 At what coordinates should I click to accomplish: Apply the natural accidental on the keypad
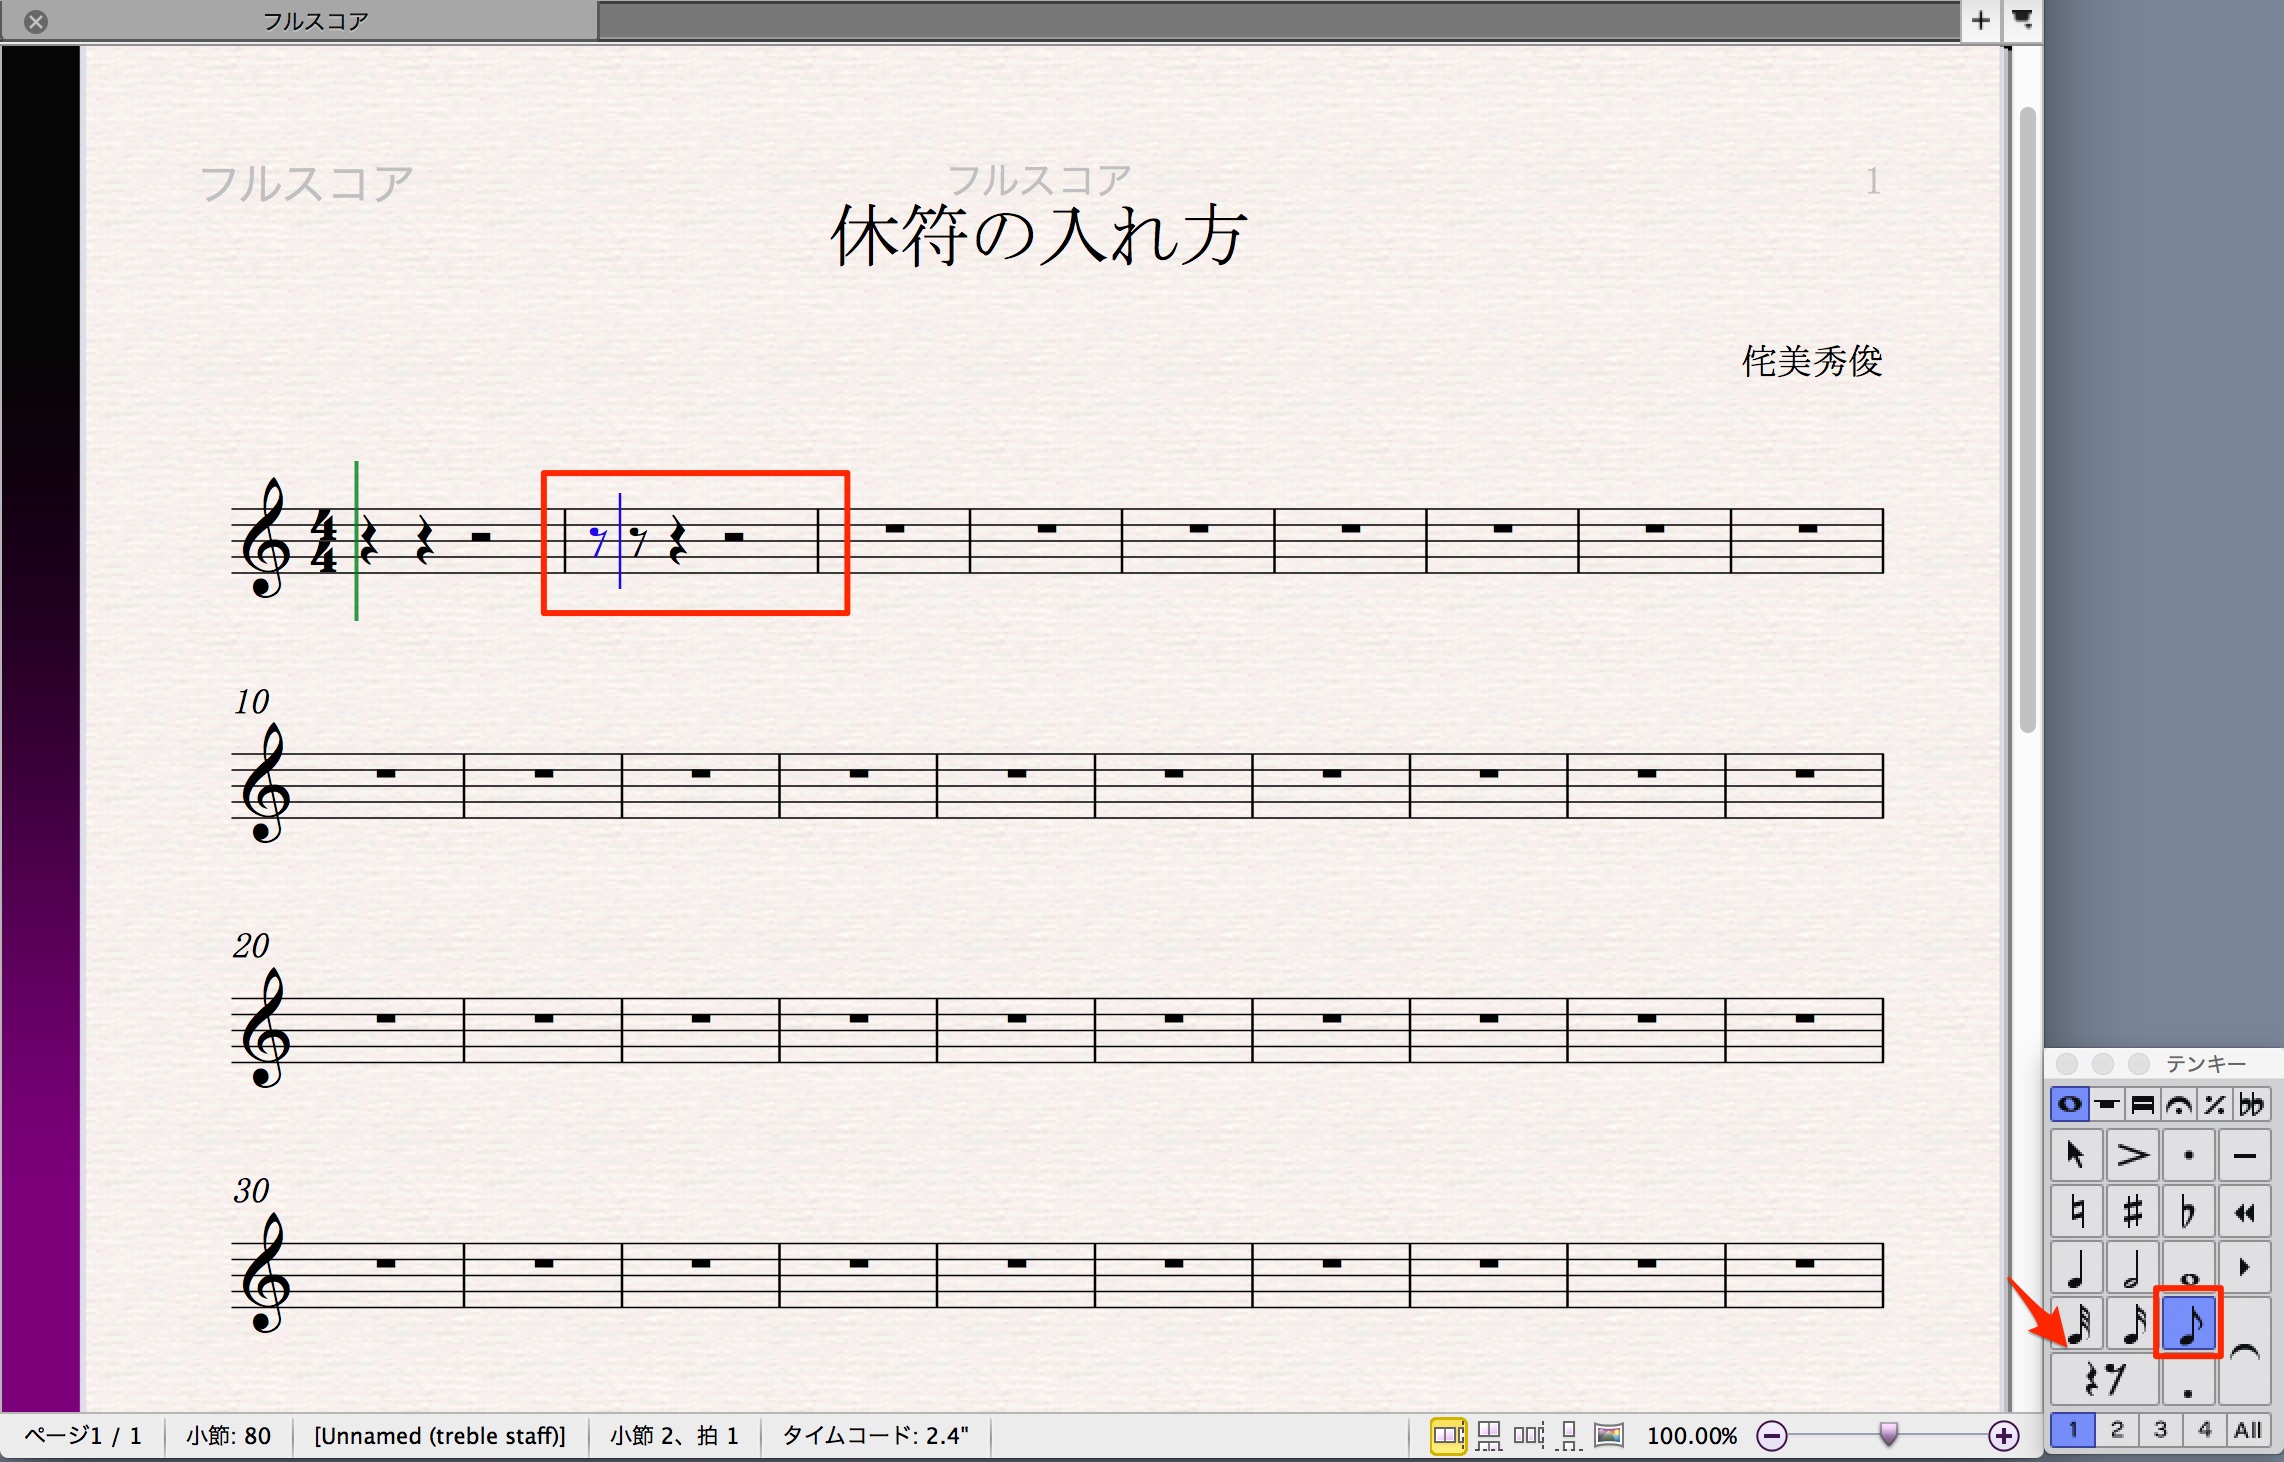click(x=2077, y=1211)
